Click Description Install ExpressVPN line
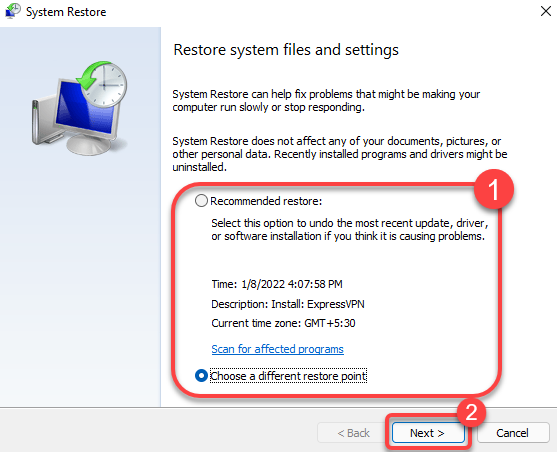The height and width of the screenshot is (452, 557). [288, 304]
